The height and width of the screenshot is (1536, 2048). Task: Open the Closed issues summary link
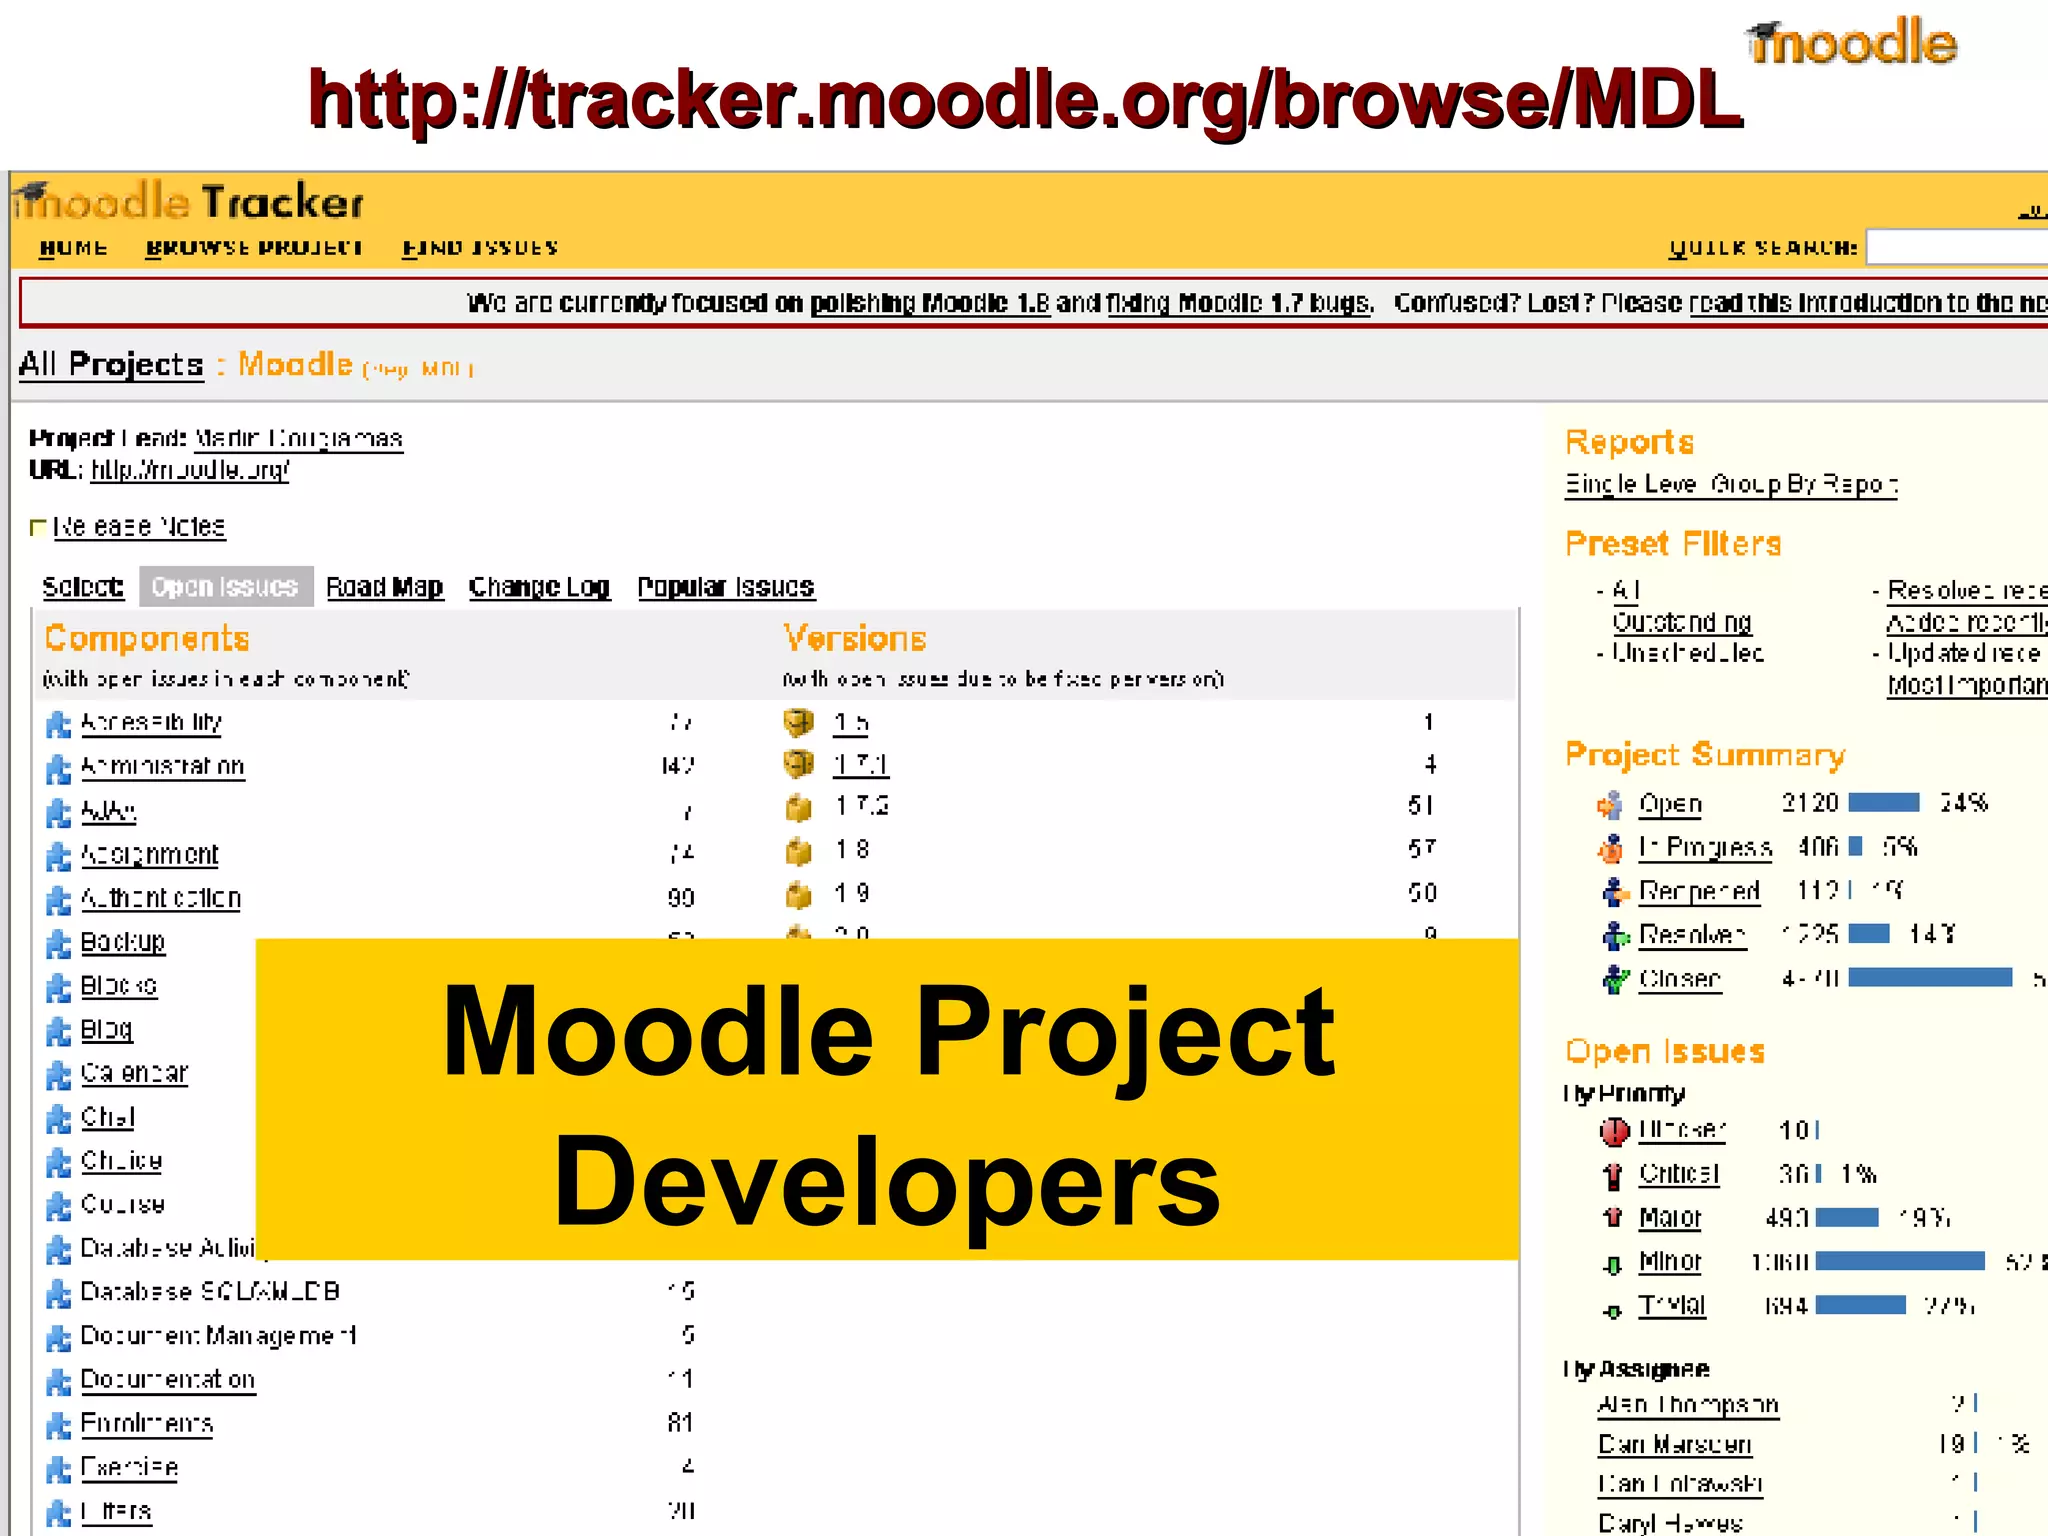1680,979
